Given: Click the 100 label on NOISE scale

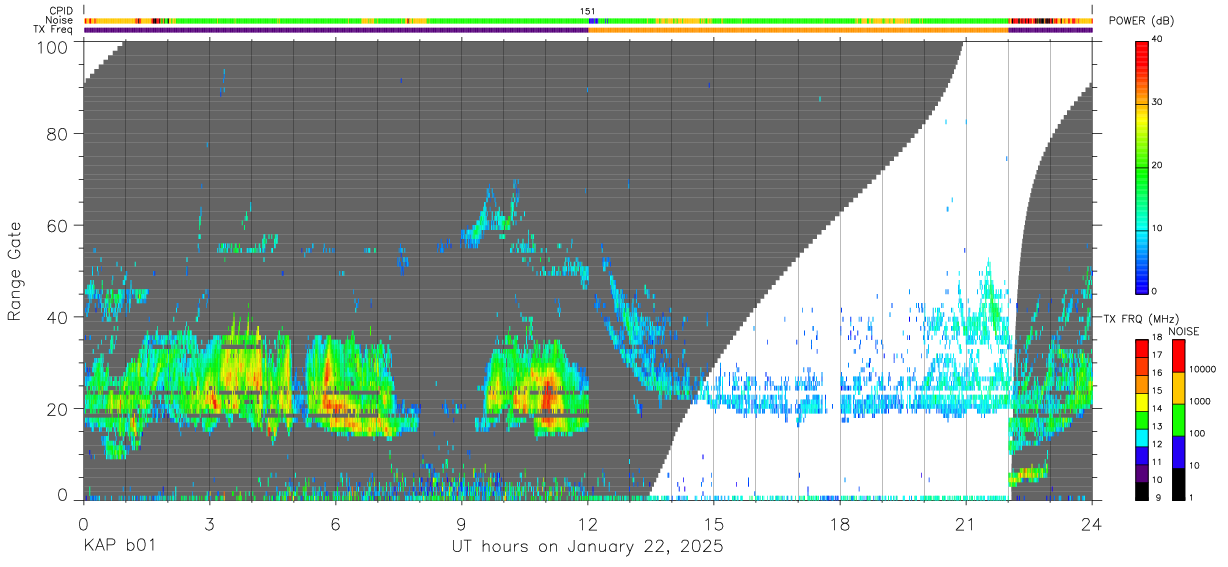Looking at the screenshot, I should click(1198, 433).
